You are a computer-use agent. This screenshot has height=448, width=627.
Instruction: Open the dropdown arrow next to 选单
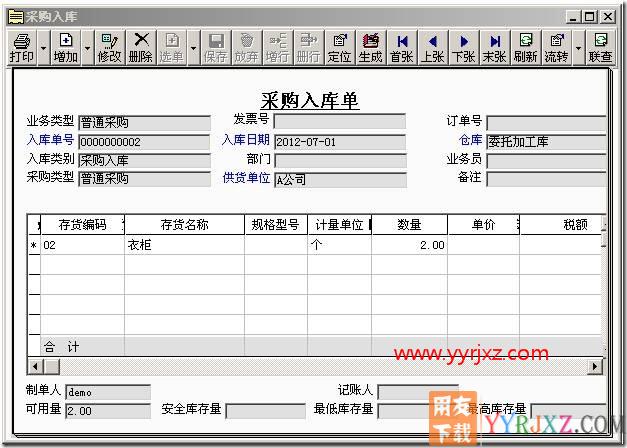[193, 48]
